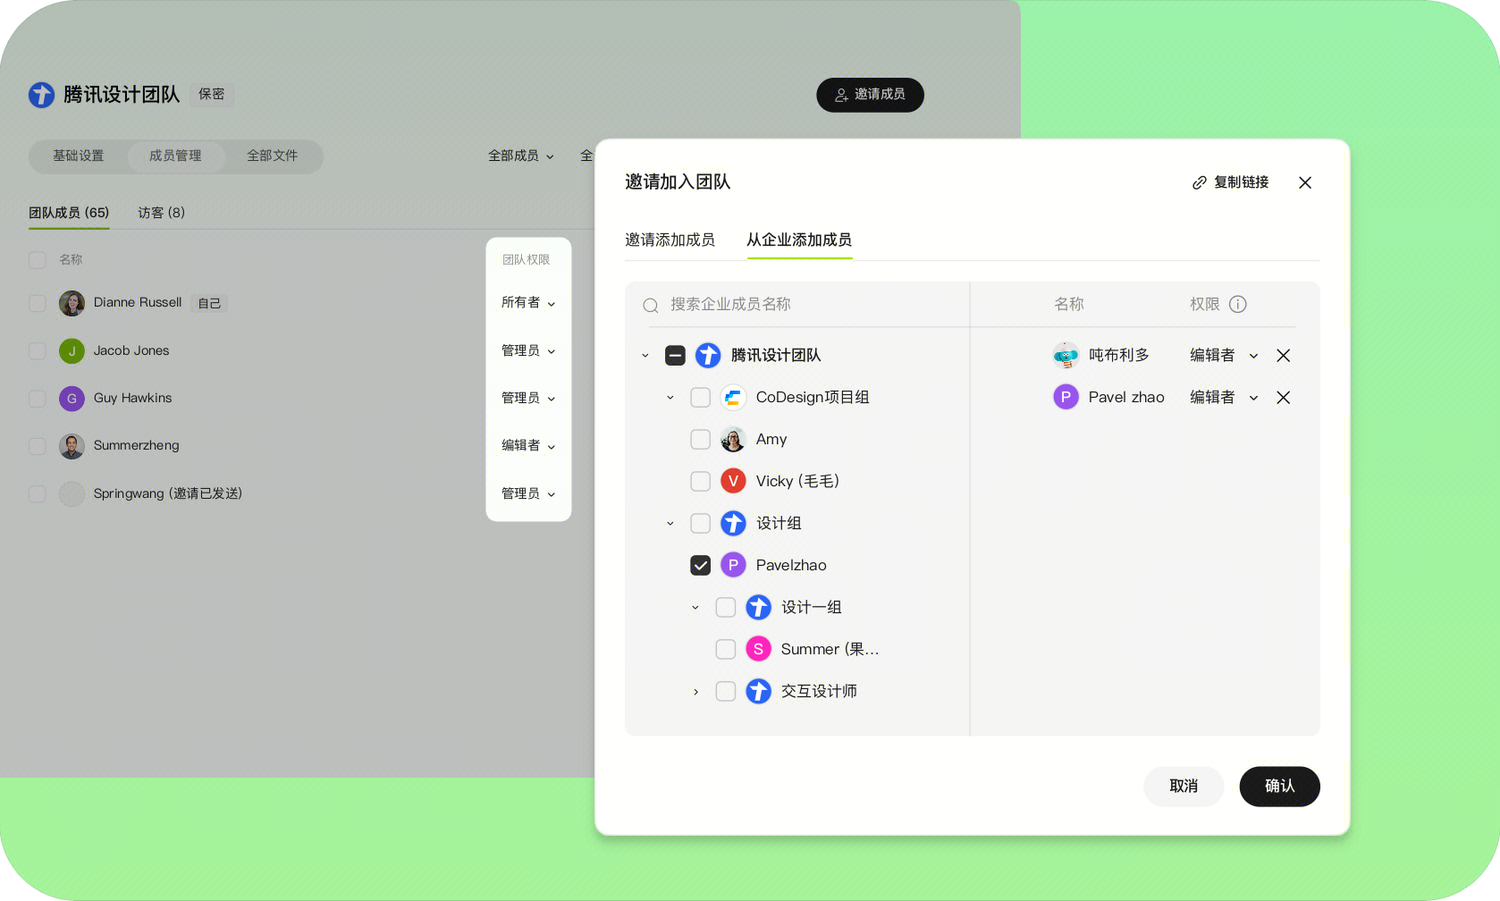This screenshot has height=901, width=1500.
Task: Click the copy link icon in invite dialog
Action: click(1198, 182)
